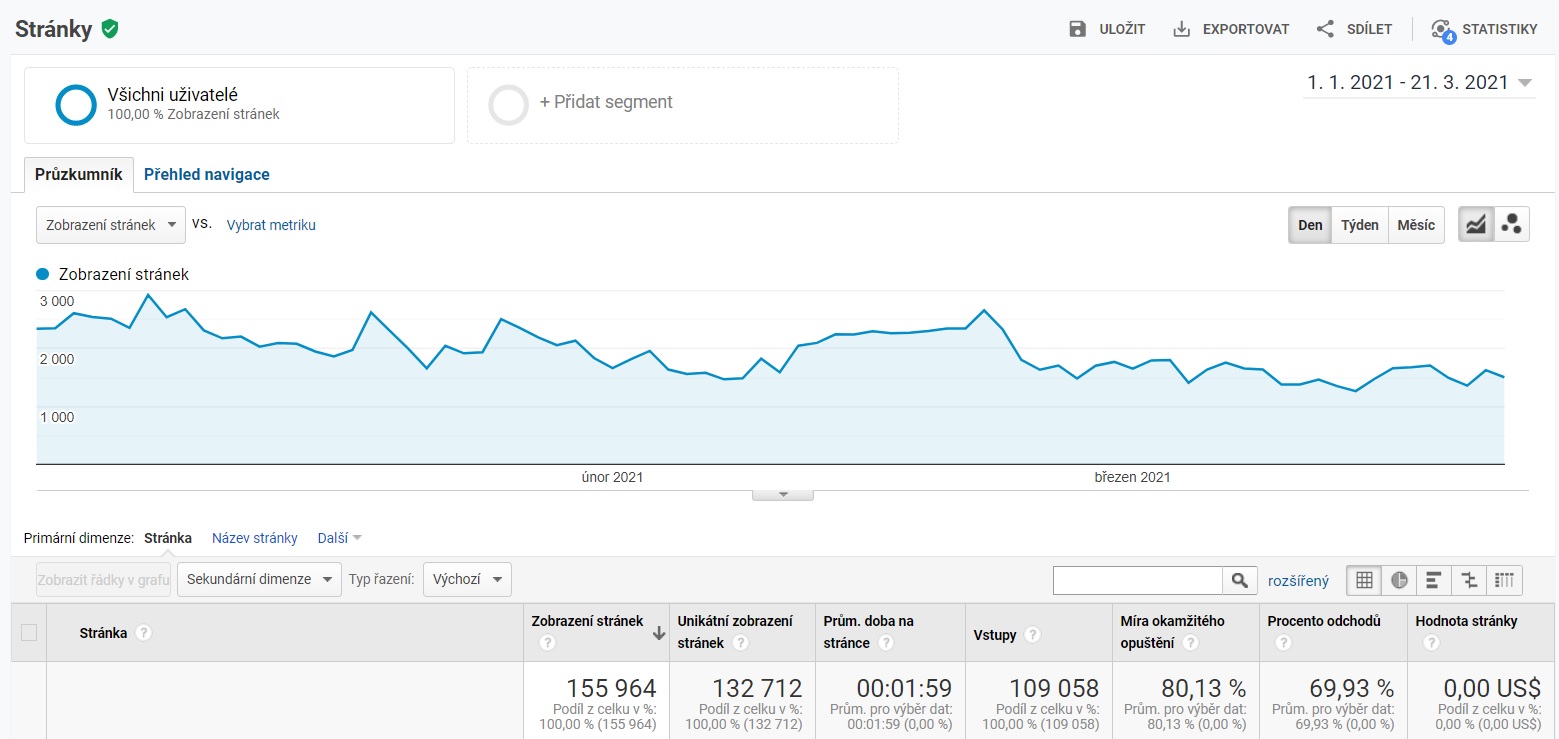This screenshot has width=1559, height=739.
Task: Switch to Přehled navigace tab
Action: click(206, 174)
